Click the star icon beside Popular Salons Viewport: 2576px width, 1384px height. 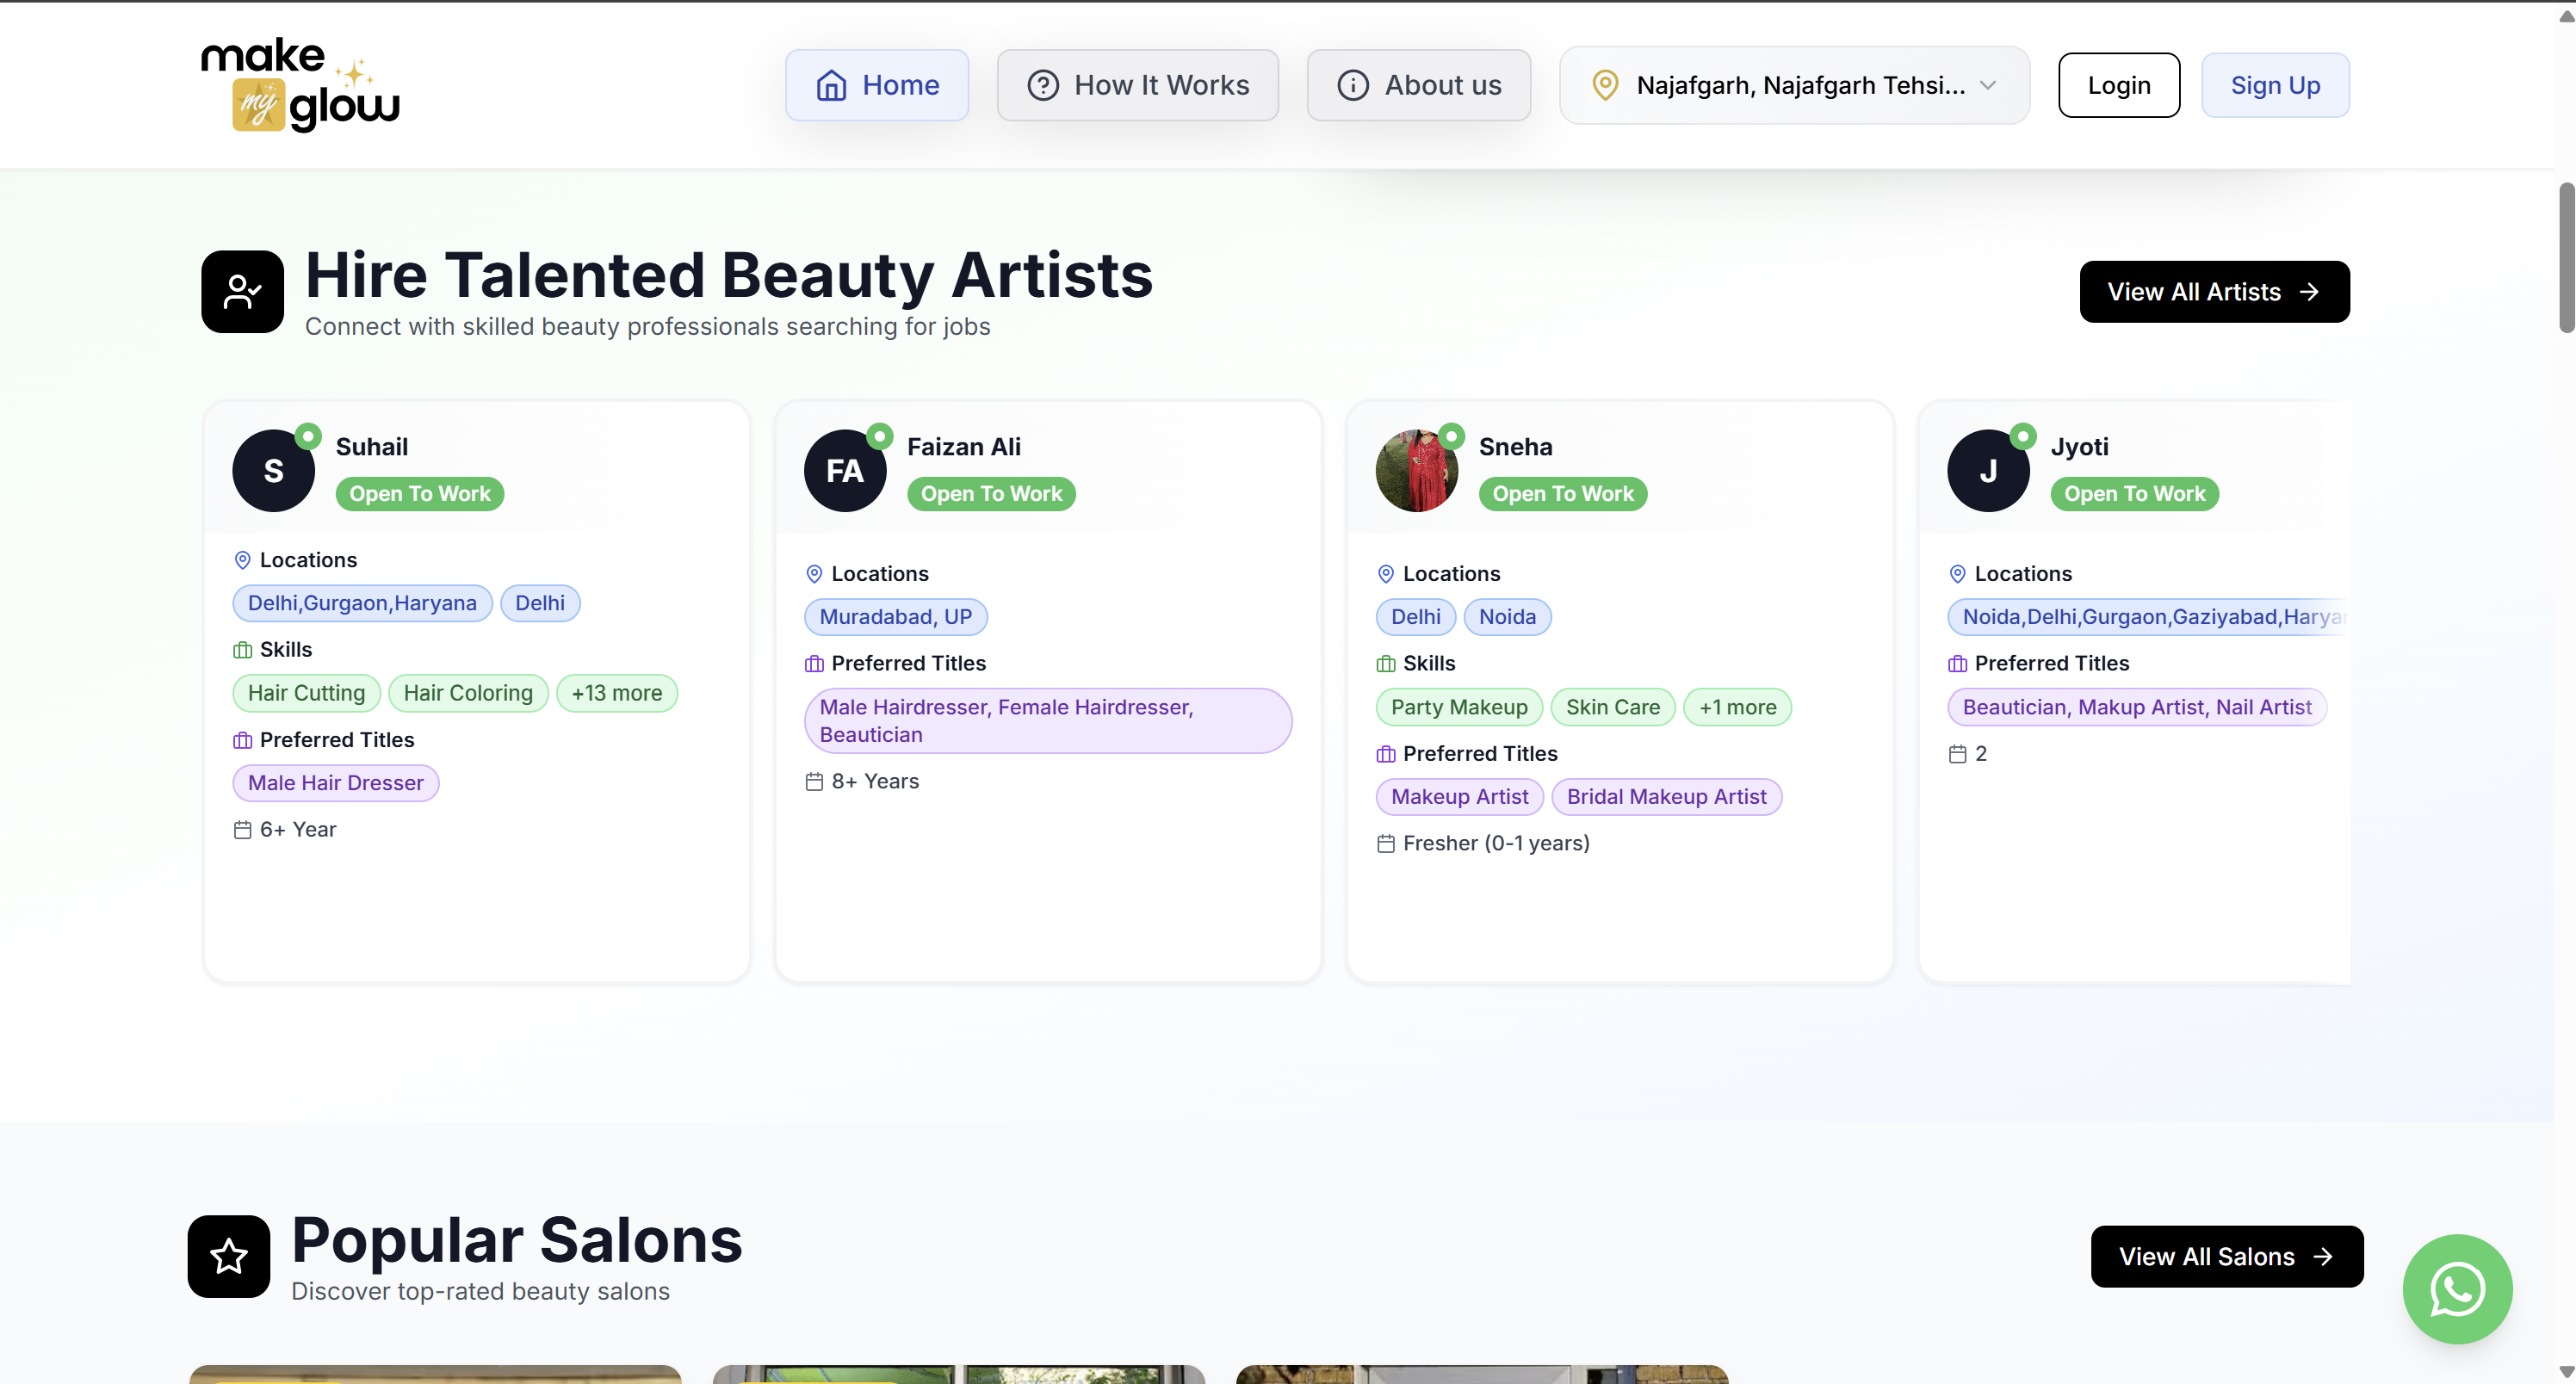[229, 1256]
